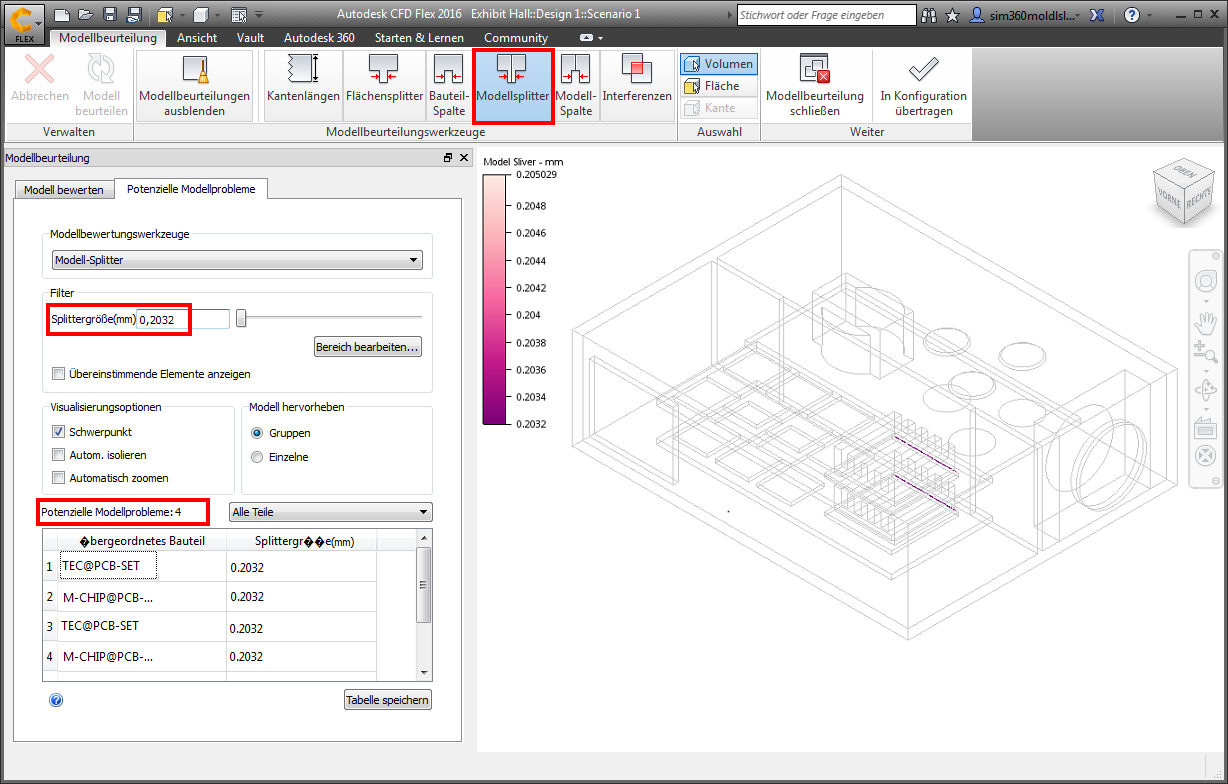
Task: Click Modellbeurteilungen ausblenden tool
Action: coord(194,86)
